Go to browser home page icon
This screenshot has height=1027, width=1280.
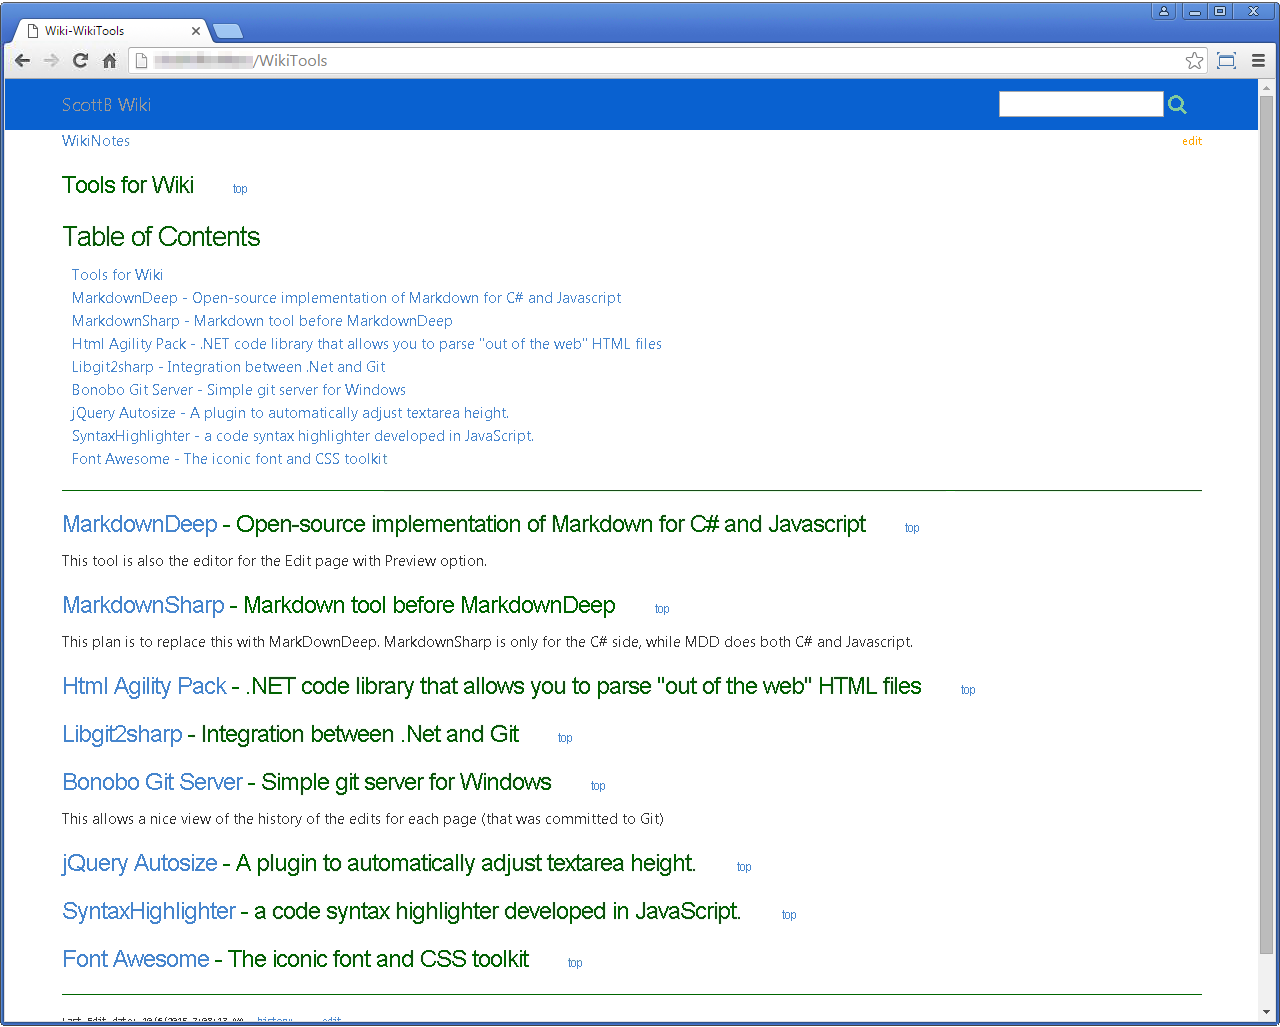(x=110, y=61)
